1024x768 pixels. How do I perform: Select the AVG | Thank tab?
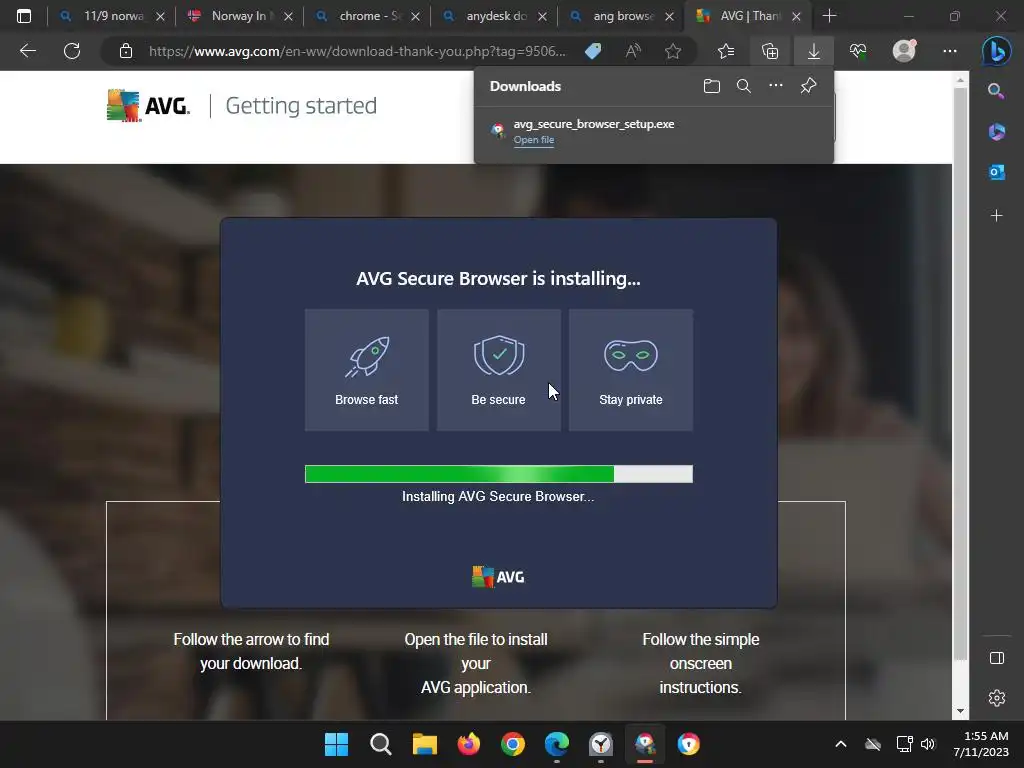coord(748,16)
